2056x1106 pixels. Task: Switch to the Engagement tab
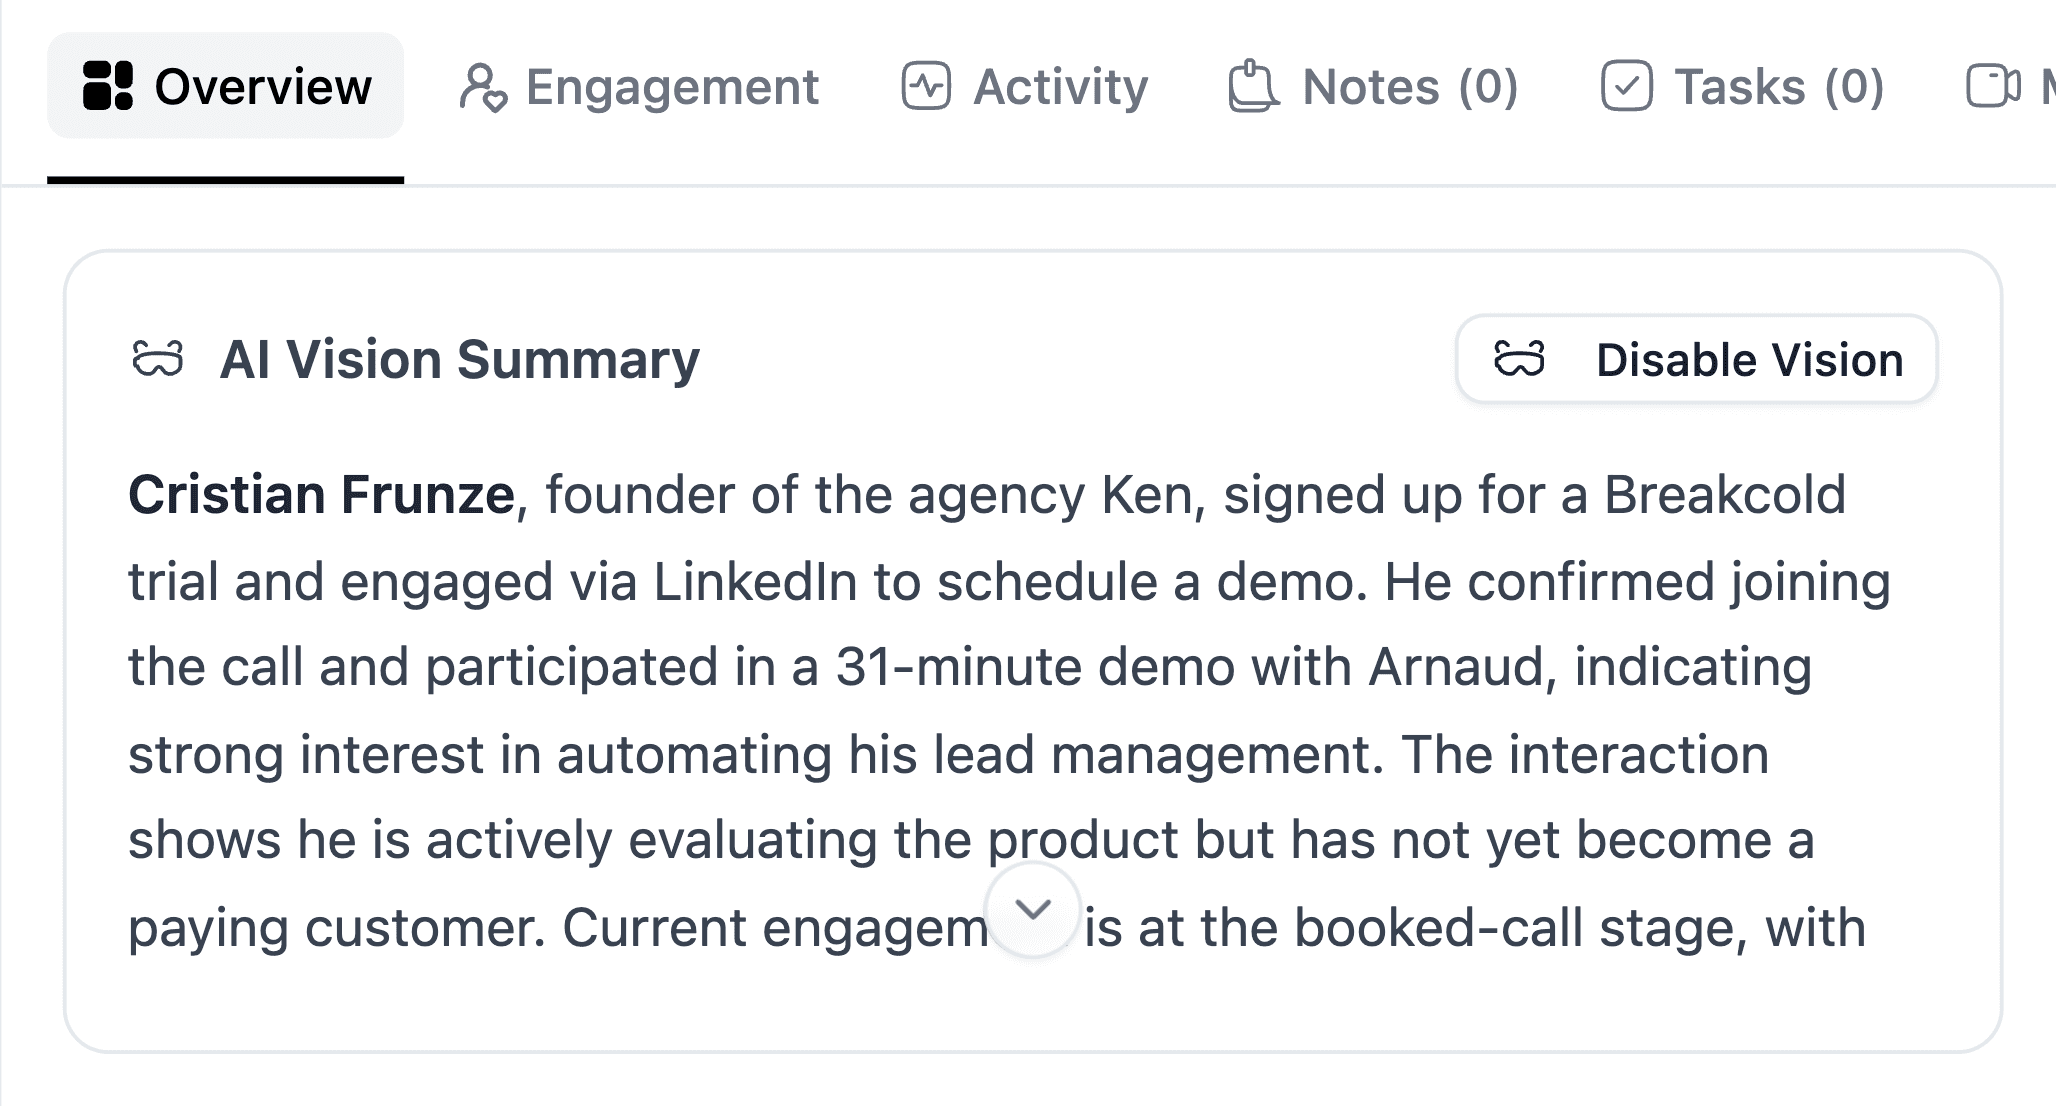pyautogui.click(x=642, y=87)
